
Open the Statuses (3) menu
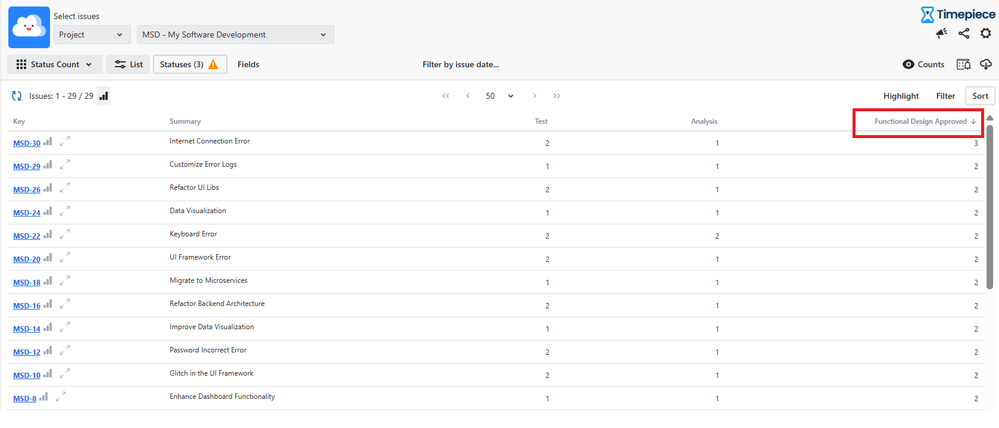189,65
